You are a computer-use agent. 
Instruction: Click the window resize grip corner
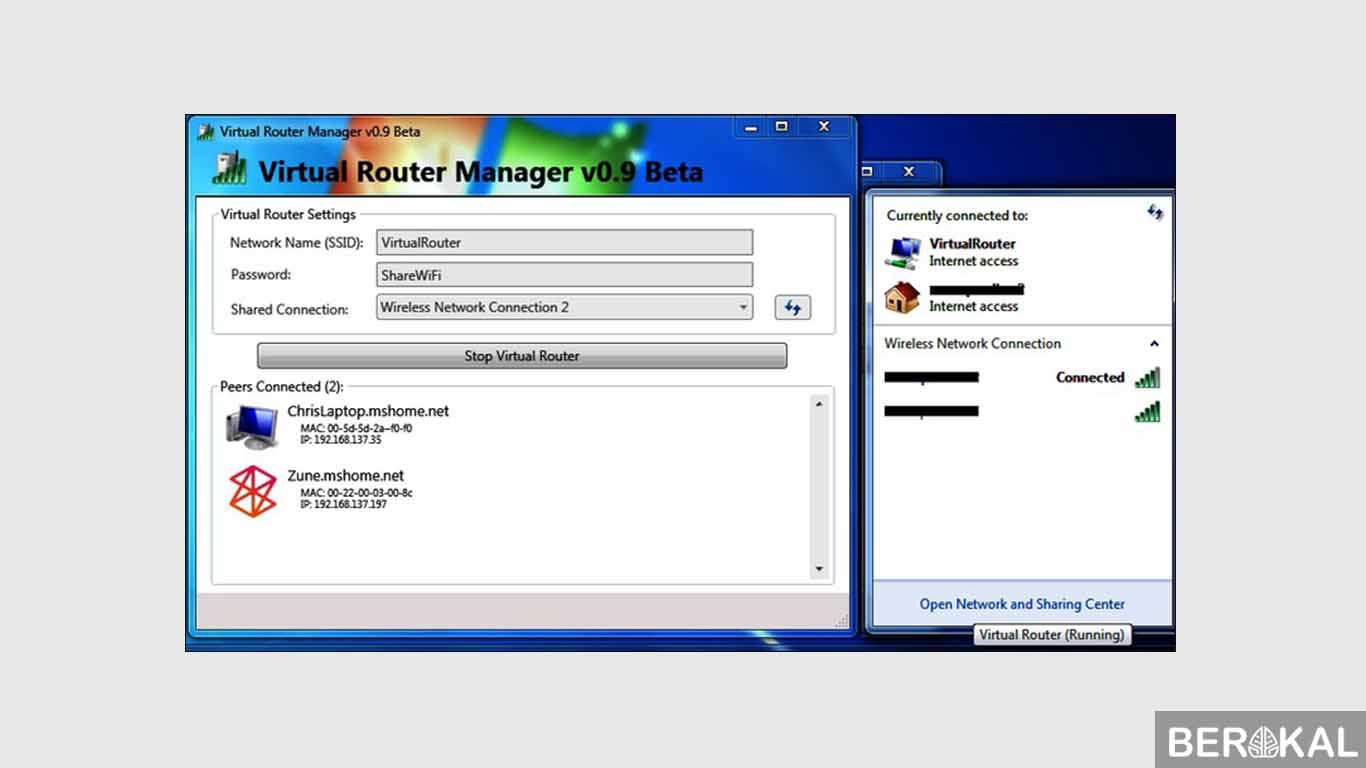pos(841,621)
